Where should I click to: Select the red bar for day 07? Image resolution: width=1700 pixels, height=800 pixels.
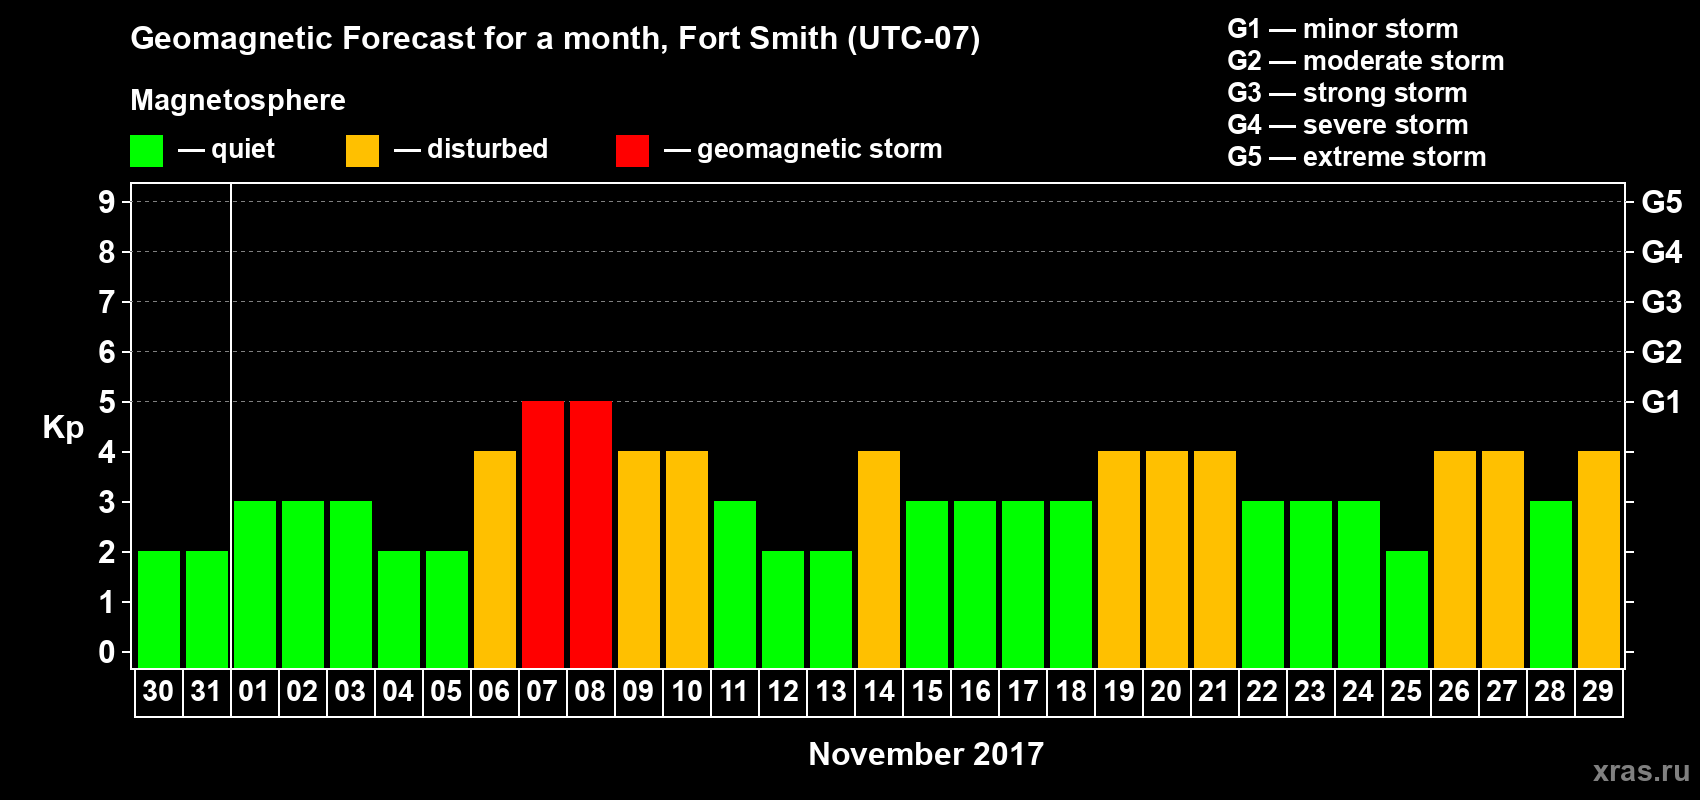[x=543, y=534]
